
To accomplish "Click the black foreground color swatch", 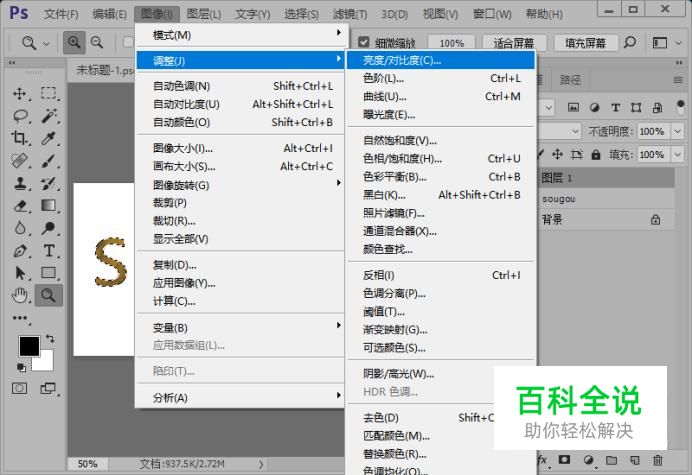I will click(x=28, y=345).
